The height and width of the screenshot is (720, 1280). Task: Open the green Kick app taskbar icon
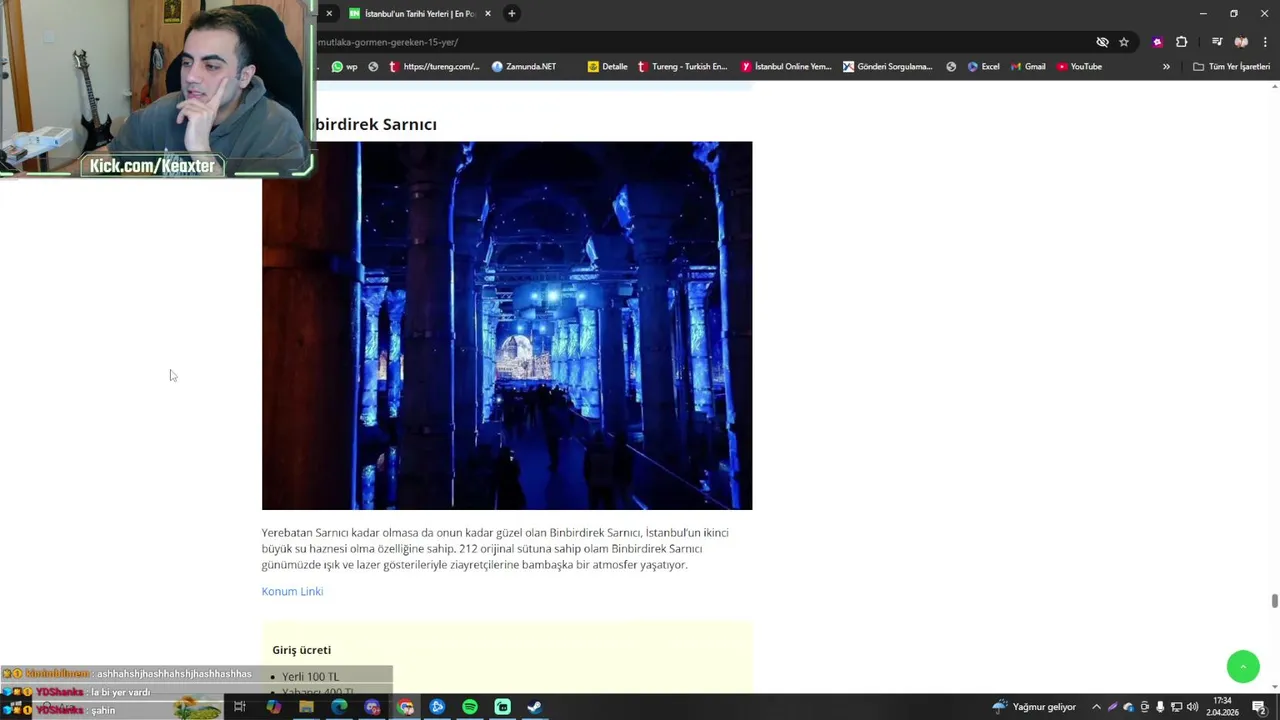tap(503, 707)
